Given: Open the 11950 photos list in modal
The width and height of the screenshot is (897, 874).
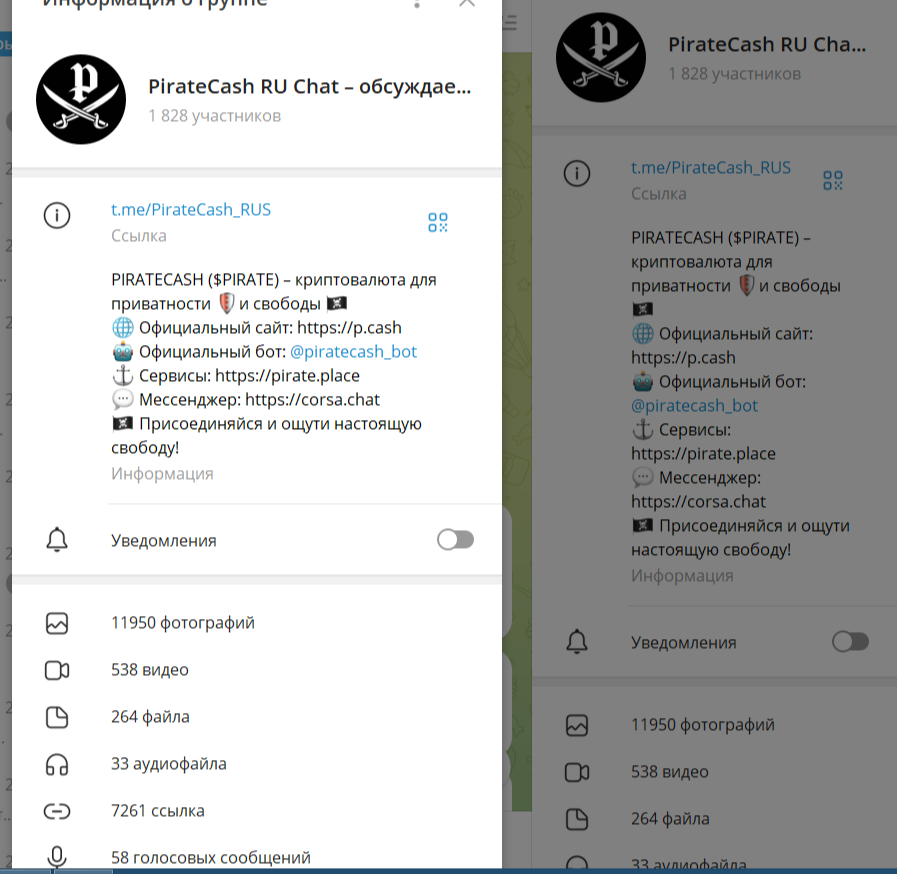Looking at the screenshot, I should click(x=256, y=623).
